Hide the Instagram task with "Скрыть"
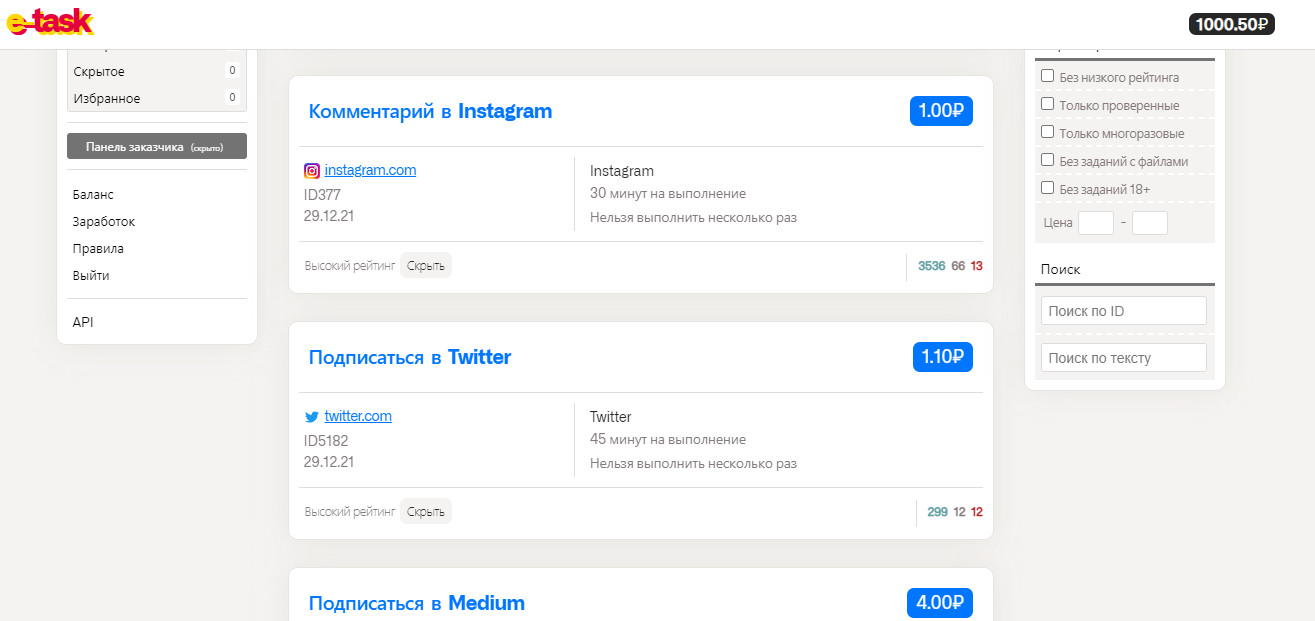This screenshot has width=1315, height=621. [x=426, y=266]
